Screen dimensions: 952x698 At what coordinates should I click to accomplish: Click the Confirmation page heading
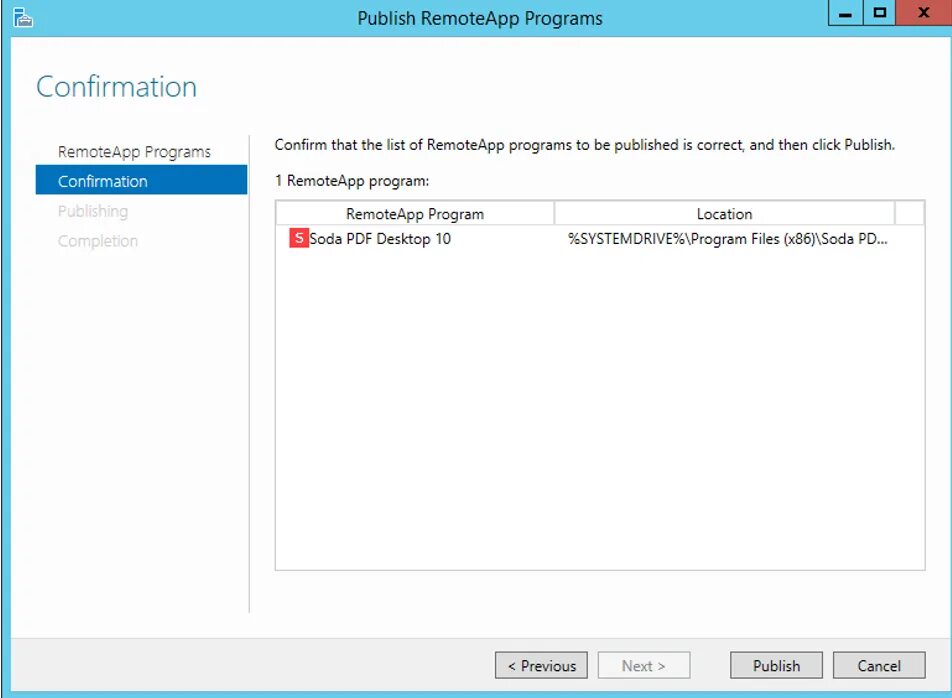tap(116, 88)
